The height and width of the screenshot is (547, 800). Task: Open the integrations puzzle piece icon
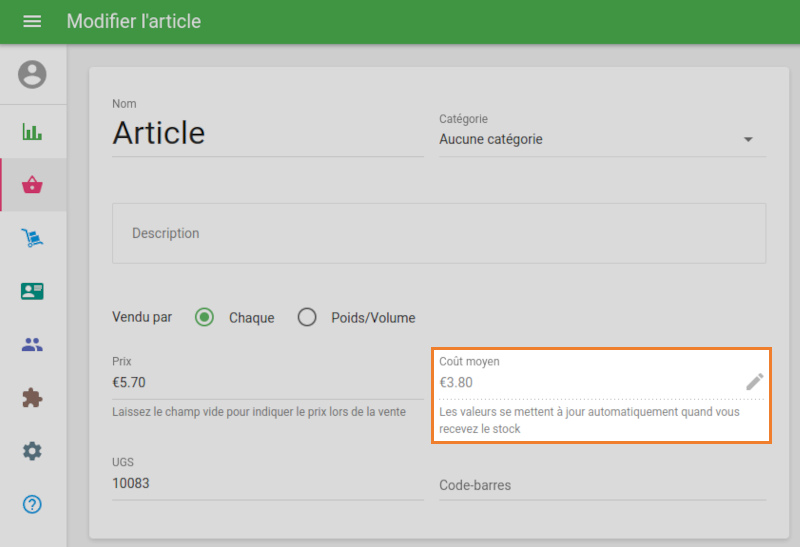tap(33, 398)
